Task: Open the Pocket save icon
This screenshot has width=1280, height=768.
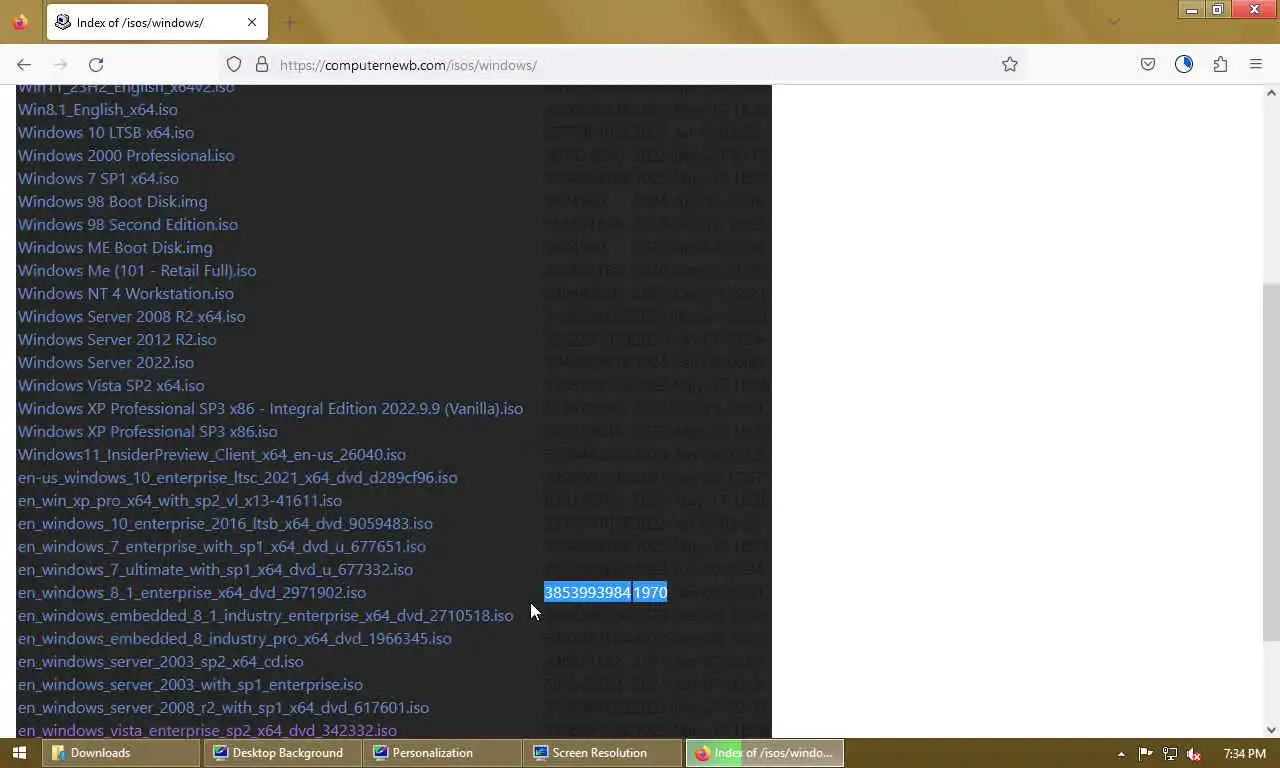Action: point(1148,64)
